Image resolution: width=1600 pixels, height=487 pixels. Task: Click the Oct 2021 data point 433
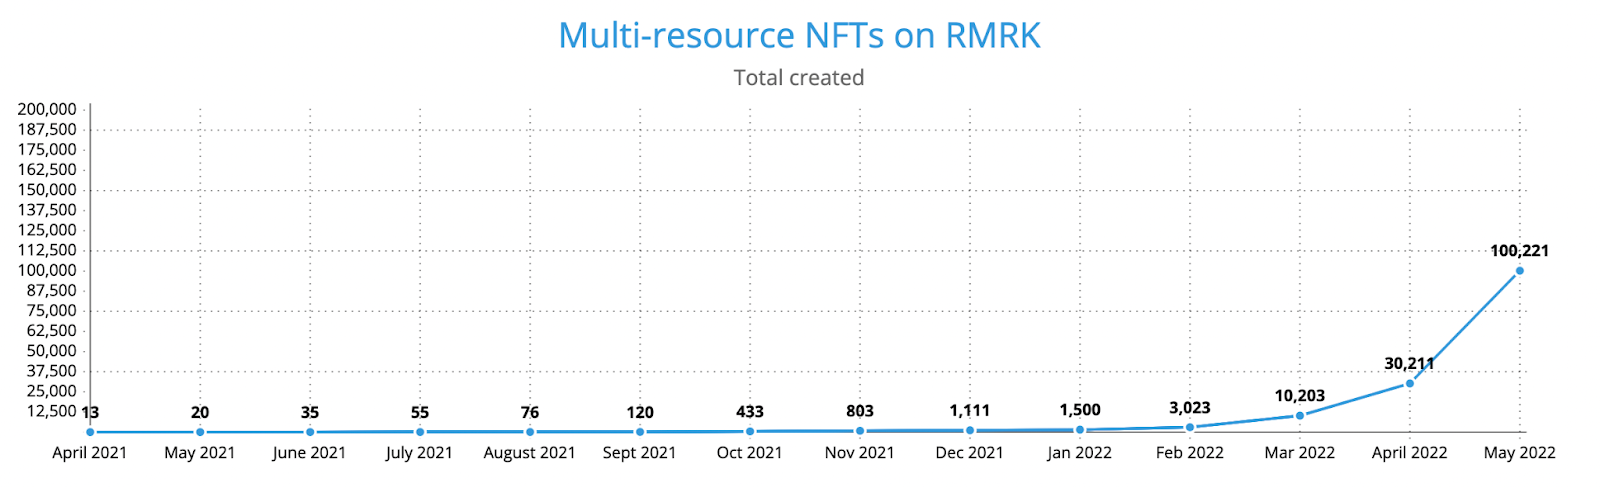tap(749, 431)
